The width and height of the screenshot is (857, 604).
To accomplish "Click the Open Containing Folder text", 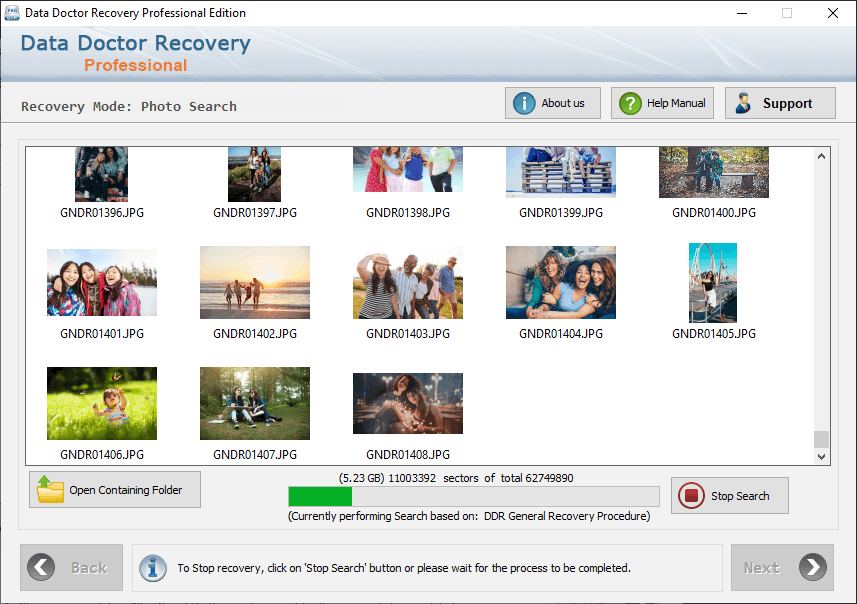I will (x=126, y=490).
